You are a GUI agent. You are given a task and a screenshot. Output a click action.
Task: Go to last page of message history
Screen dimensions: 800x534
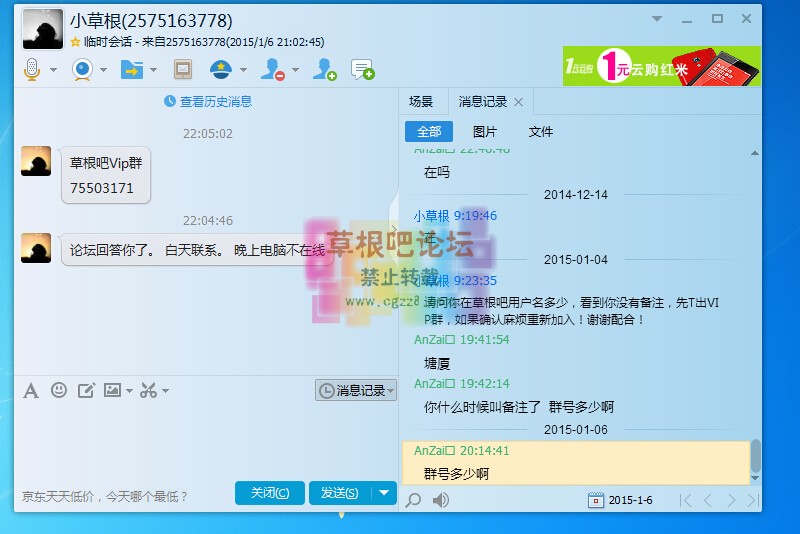click(753, 500)
